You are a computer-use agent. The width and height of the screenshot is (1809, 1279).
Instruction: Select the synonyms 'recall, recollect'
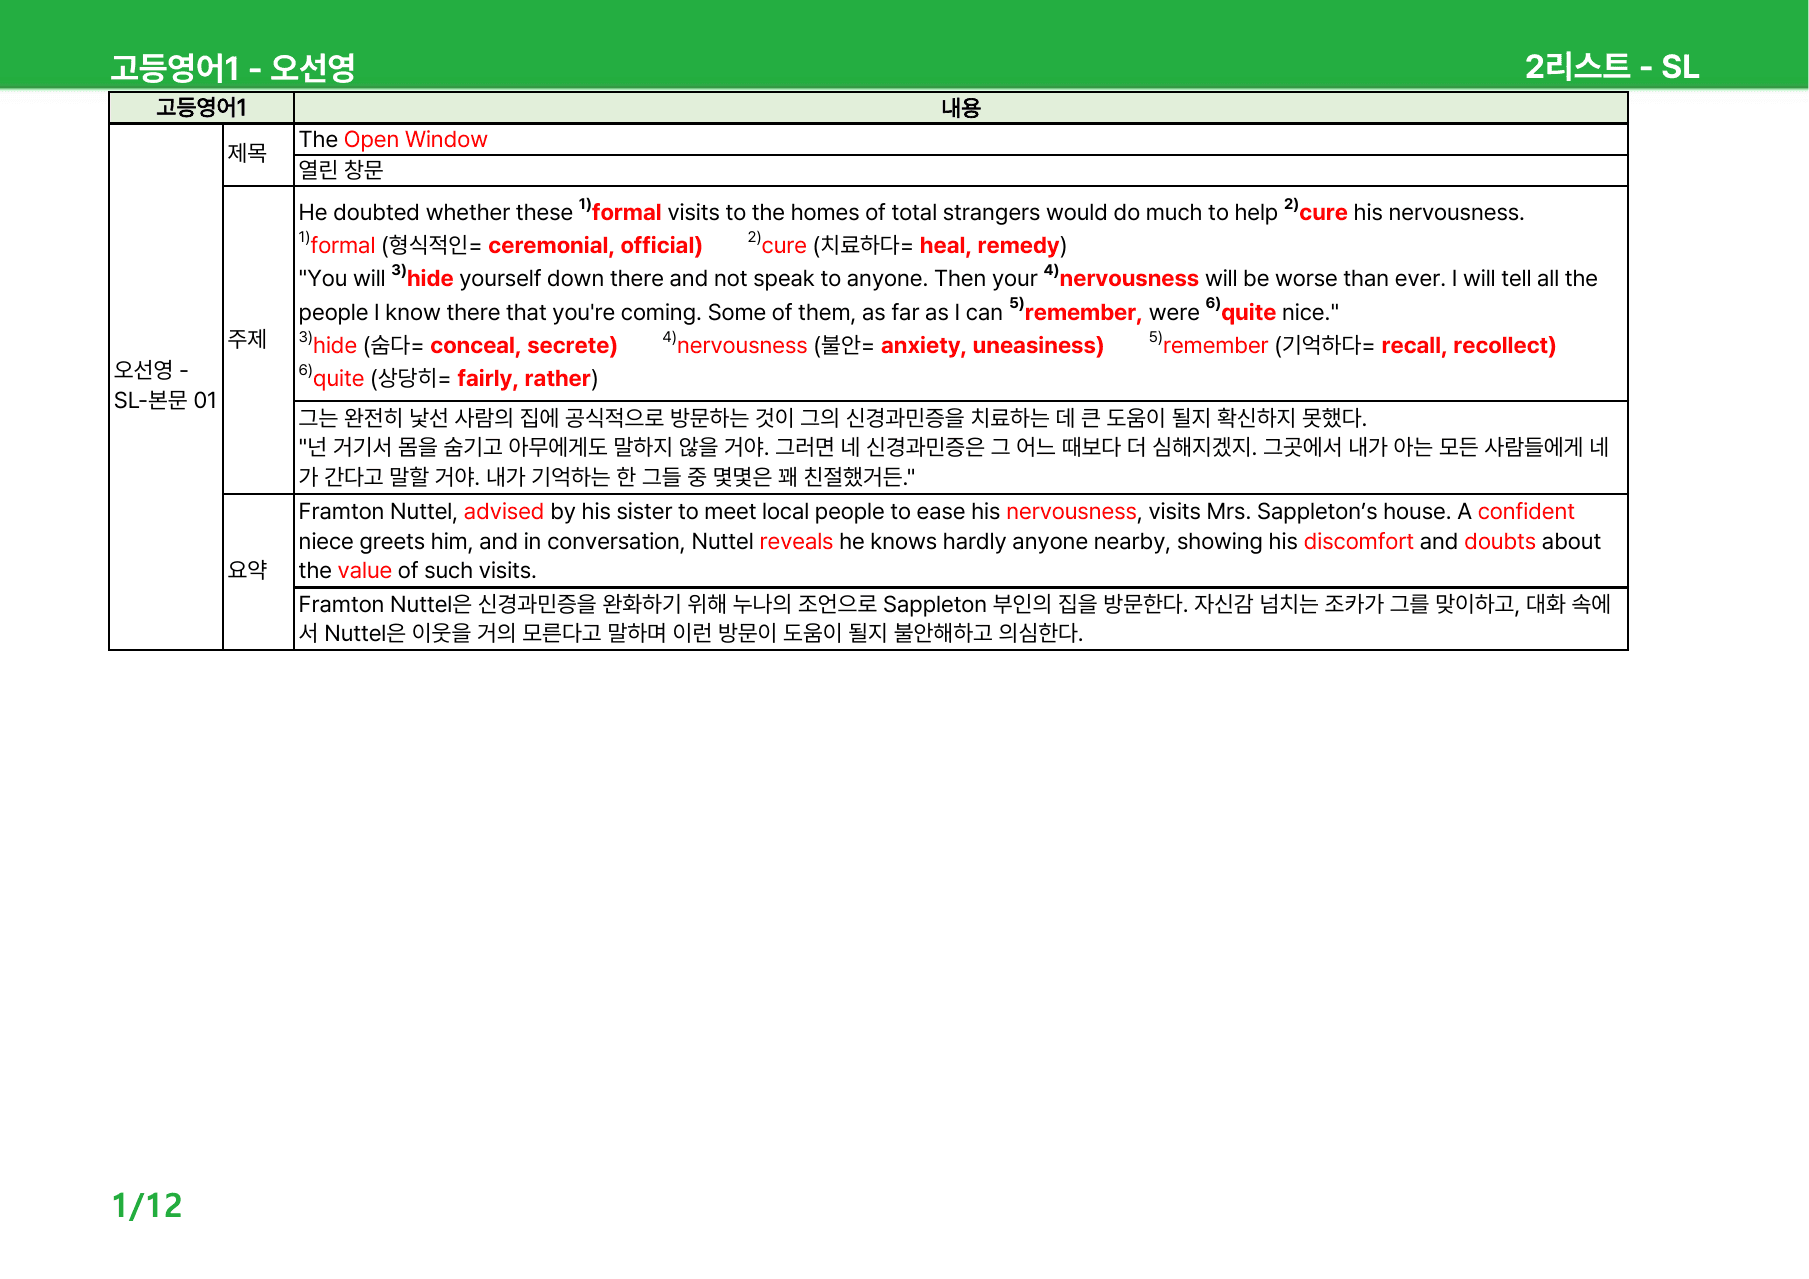pyautogui.click(x=1468, y=346)
